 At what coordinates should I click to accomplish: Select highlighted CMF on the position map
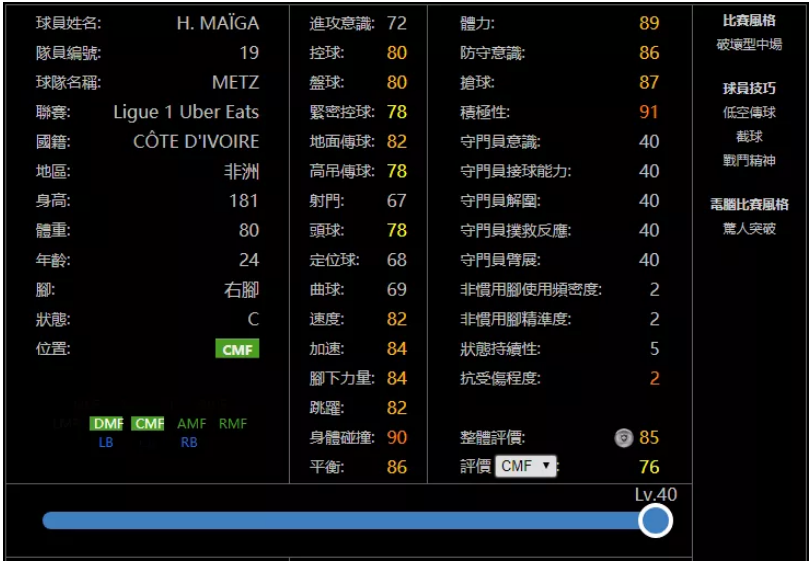(x=148, y=424)
